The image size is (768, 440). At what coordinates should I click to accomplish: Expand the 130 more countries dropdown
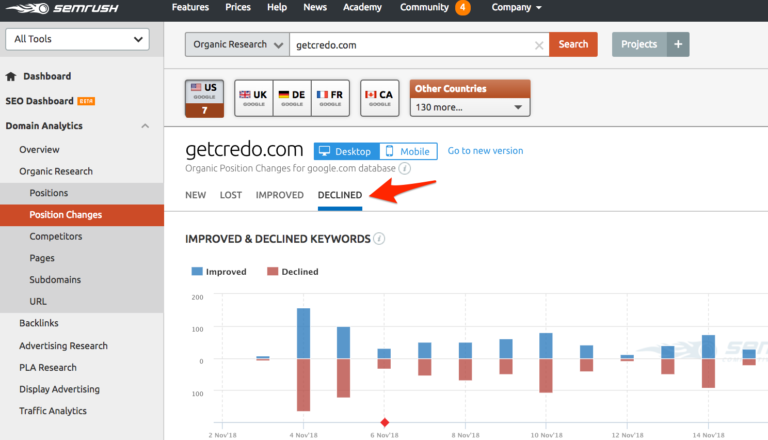[470, 107]
